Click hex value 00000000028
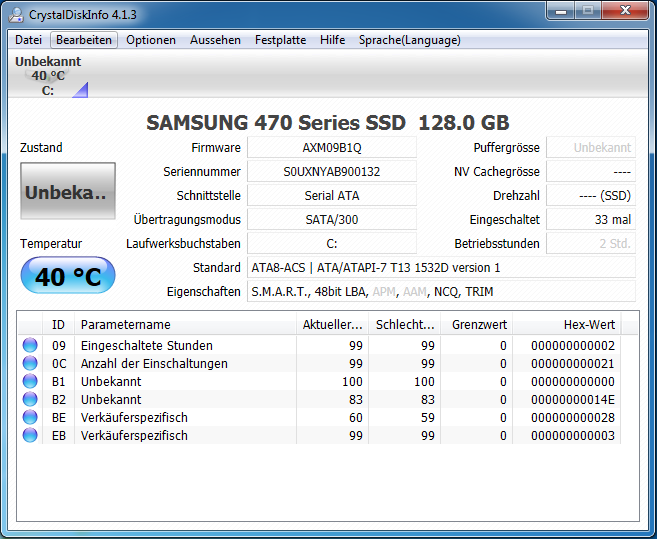 pos(573,418)
